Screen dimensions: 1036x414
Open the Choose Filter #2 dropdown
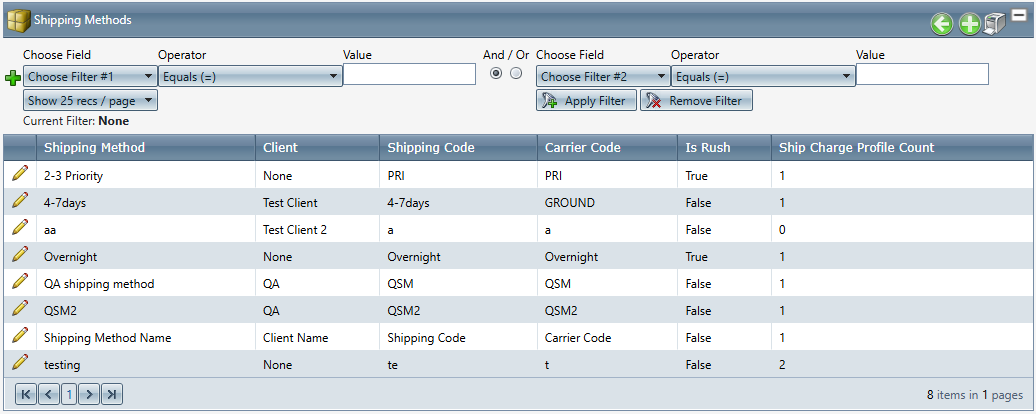[603, 76]
